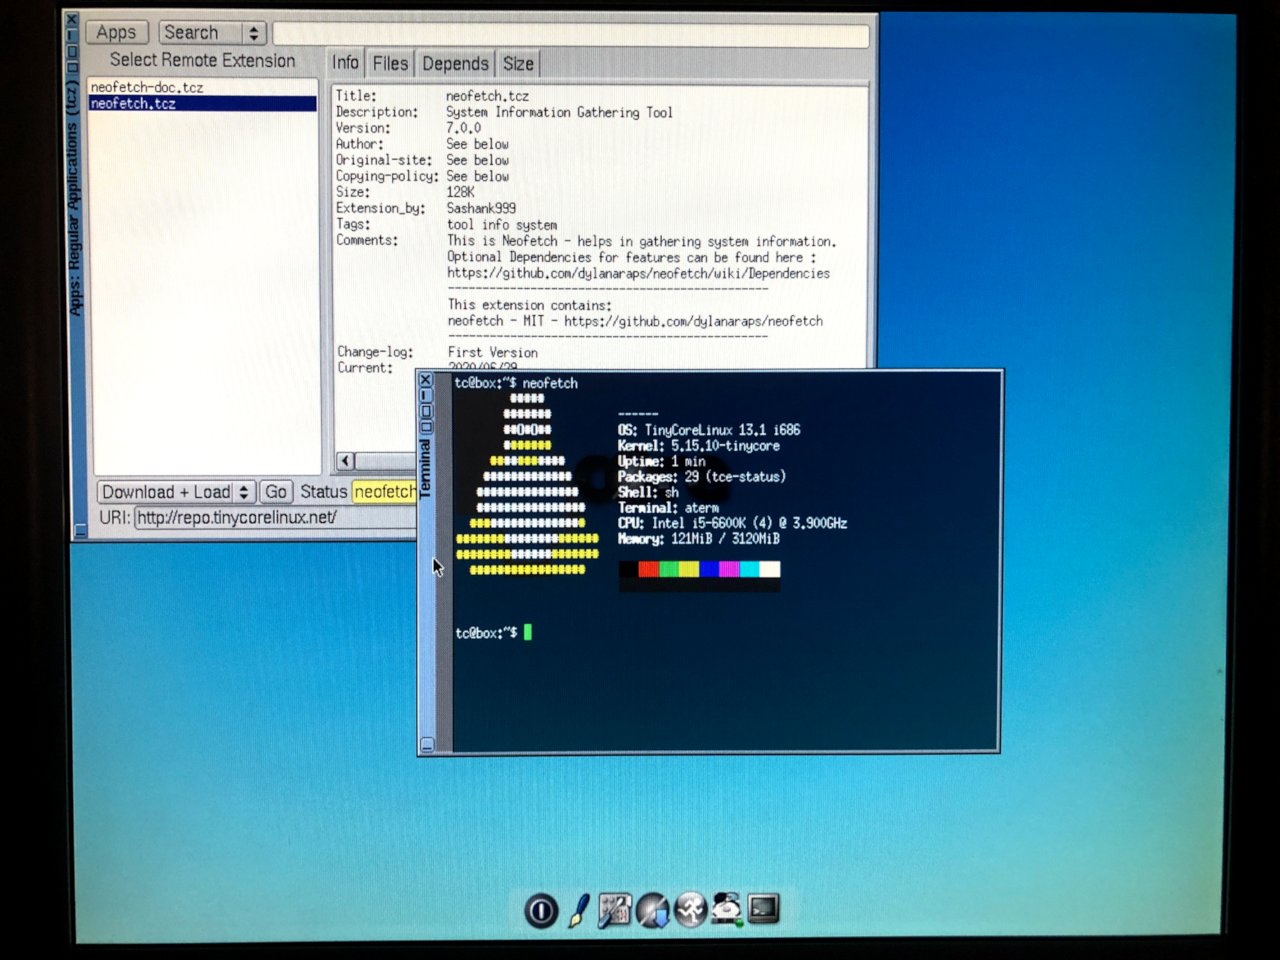
Task: Switch to the Files tab
Action: pyautogui.click(x=390, y=63)
